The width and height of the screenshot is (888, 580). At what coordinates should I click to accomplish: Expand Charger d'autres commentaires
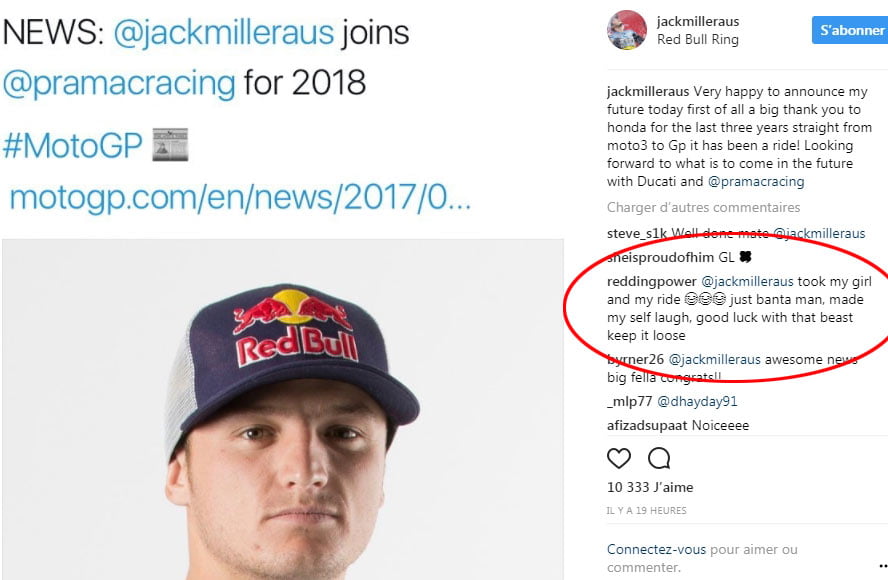point(703,208)
